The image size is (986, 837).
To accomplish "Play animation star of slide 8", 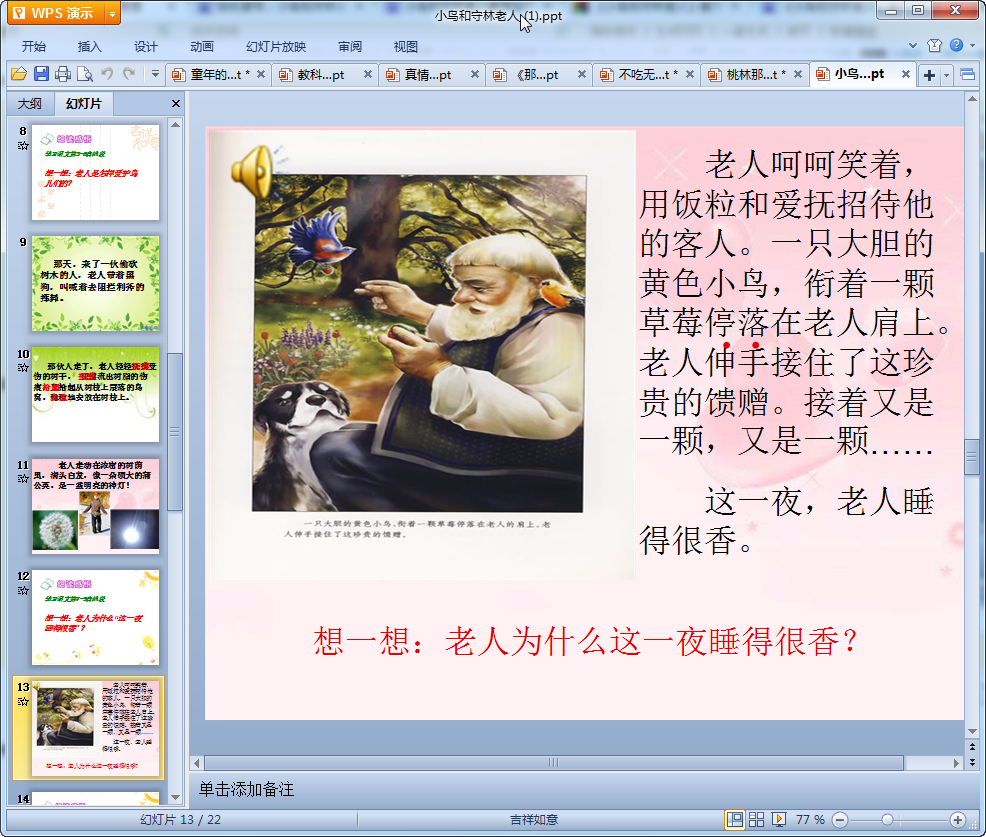I will pyautogui.click(x=23, y=146).
